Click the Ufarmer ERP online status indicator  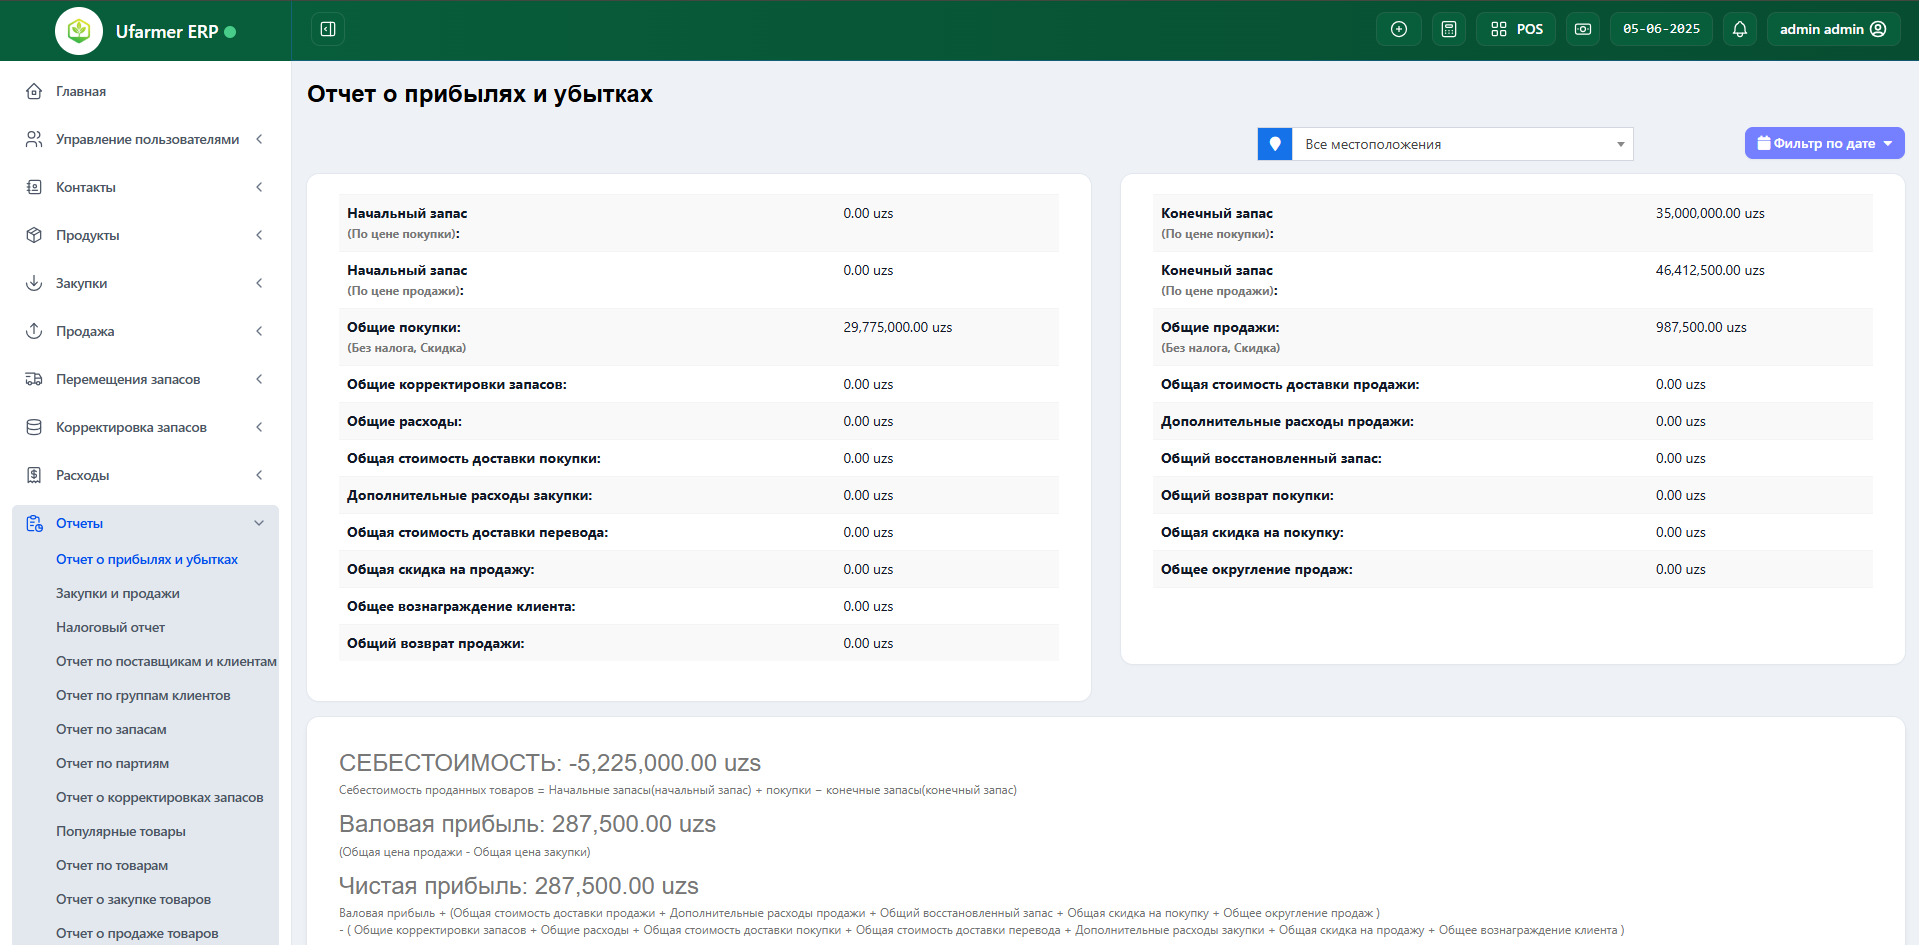pyautogui.click(x=230, y=31)
